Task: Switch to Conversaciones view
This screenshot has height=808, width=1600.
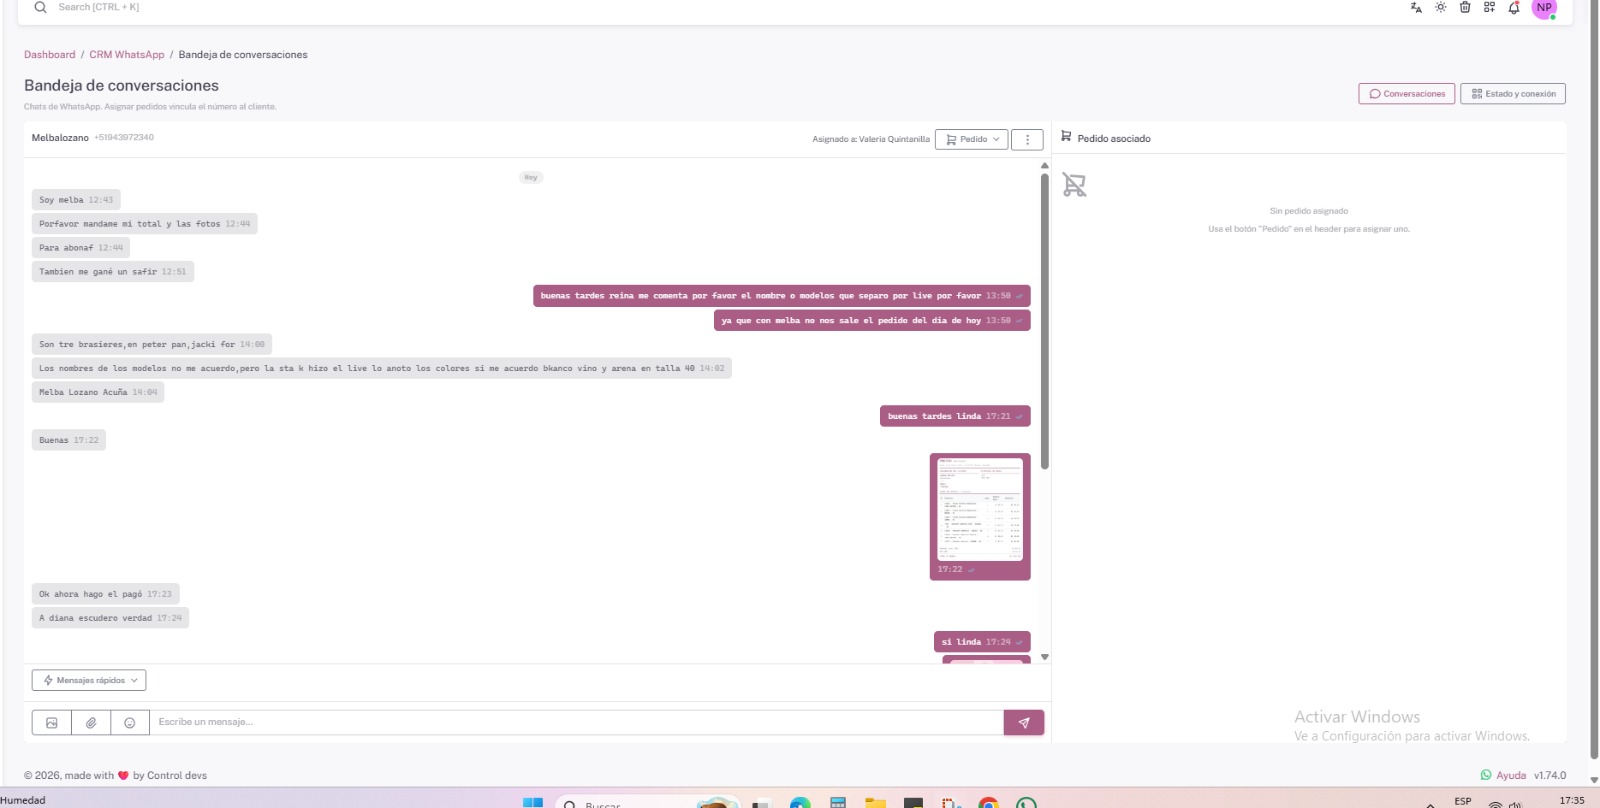Action: [1406, 94]
